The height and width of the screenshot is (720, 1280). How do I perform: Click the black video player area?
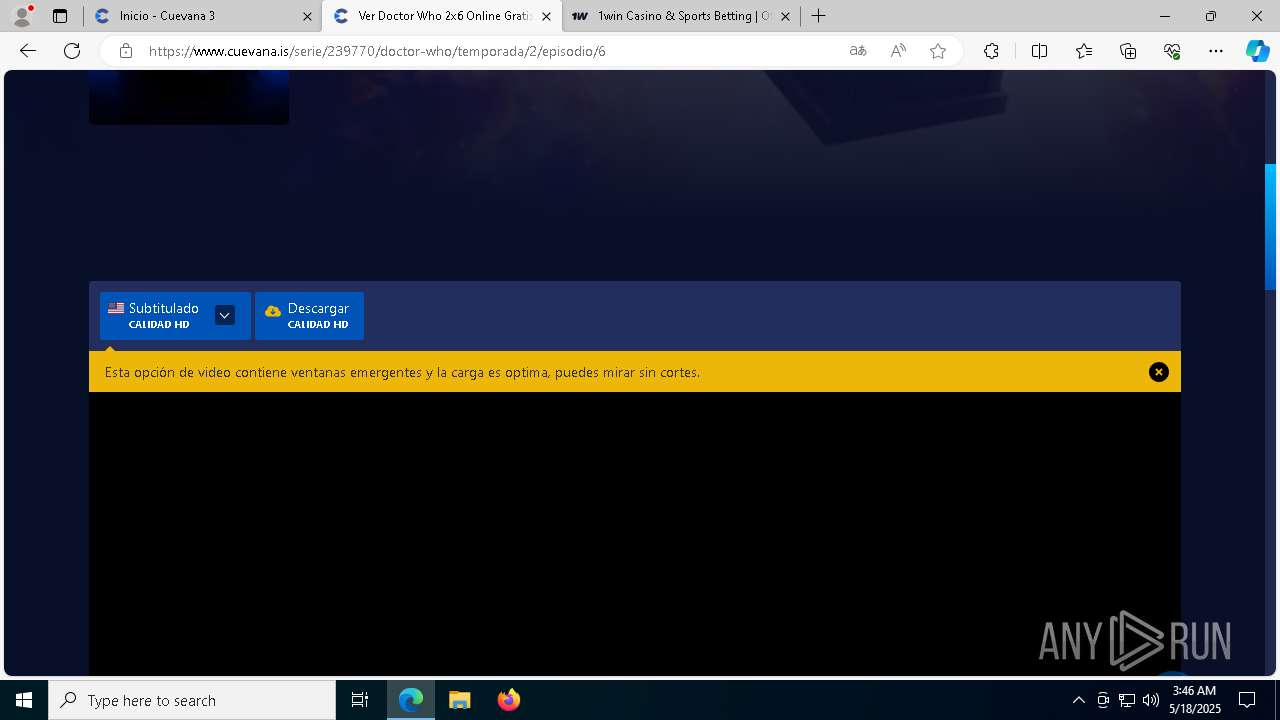pyautogui.click(x=635, y=533)
